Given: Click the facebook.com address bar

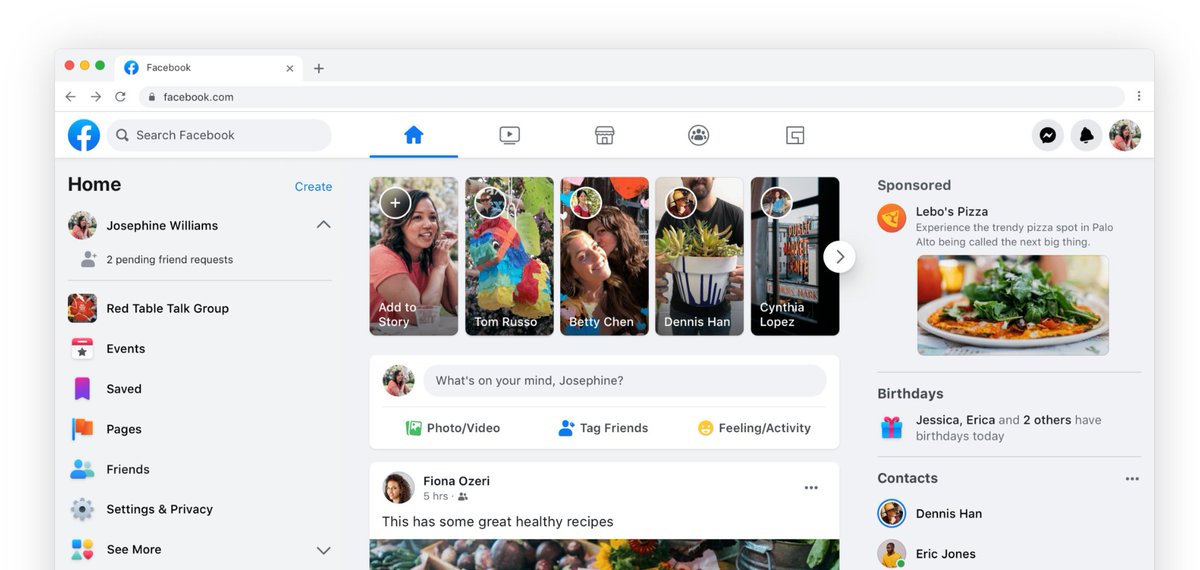Looking at the screenshot, I should point(632,97).
